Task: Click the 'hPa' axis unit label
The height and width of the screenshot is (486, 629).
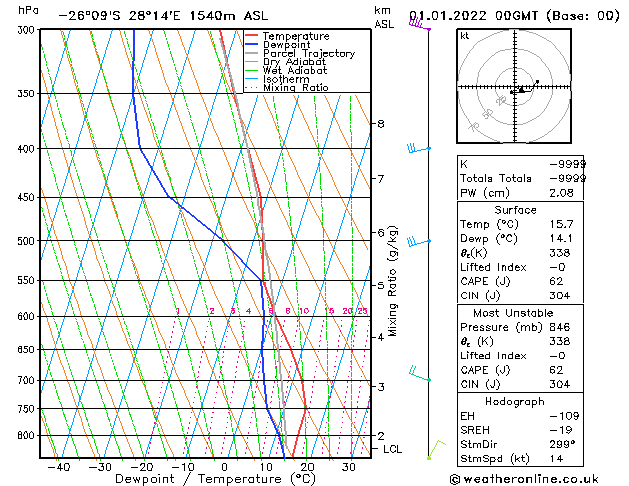Action: (28, 10)
